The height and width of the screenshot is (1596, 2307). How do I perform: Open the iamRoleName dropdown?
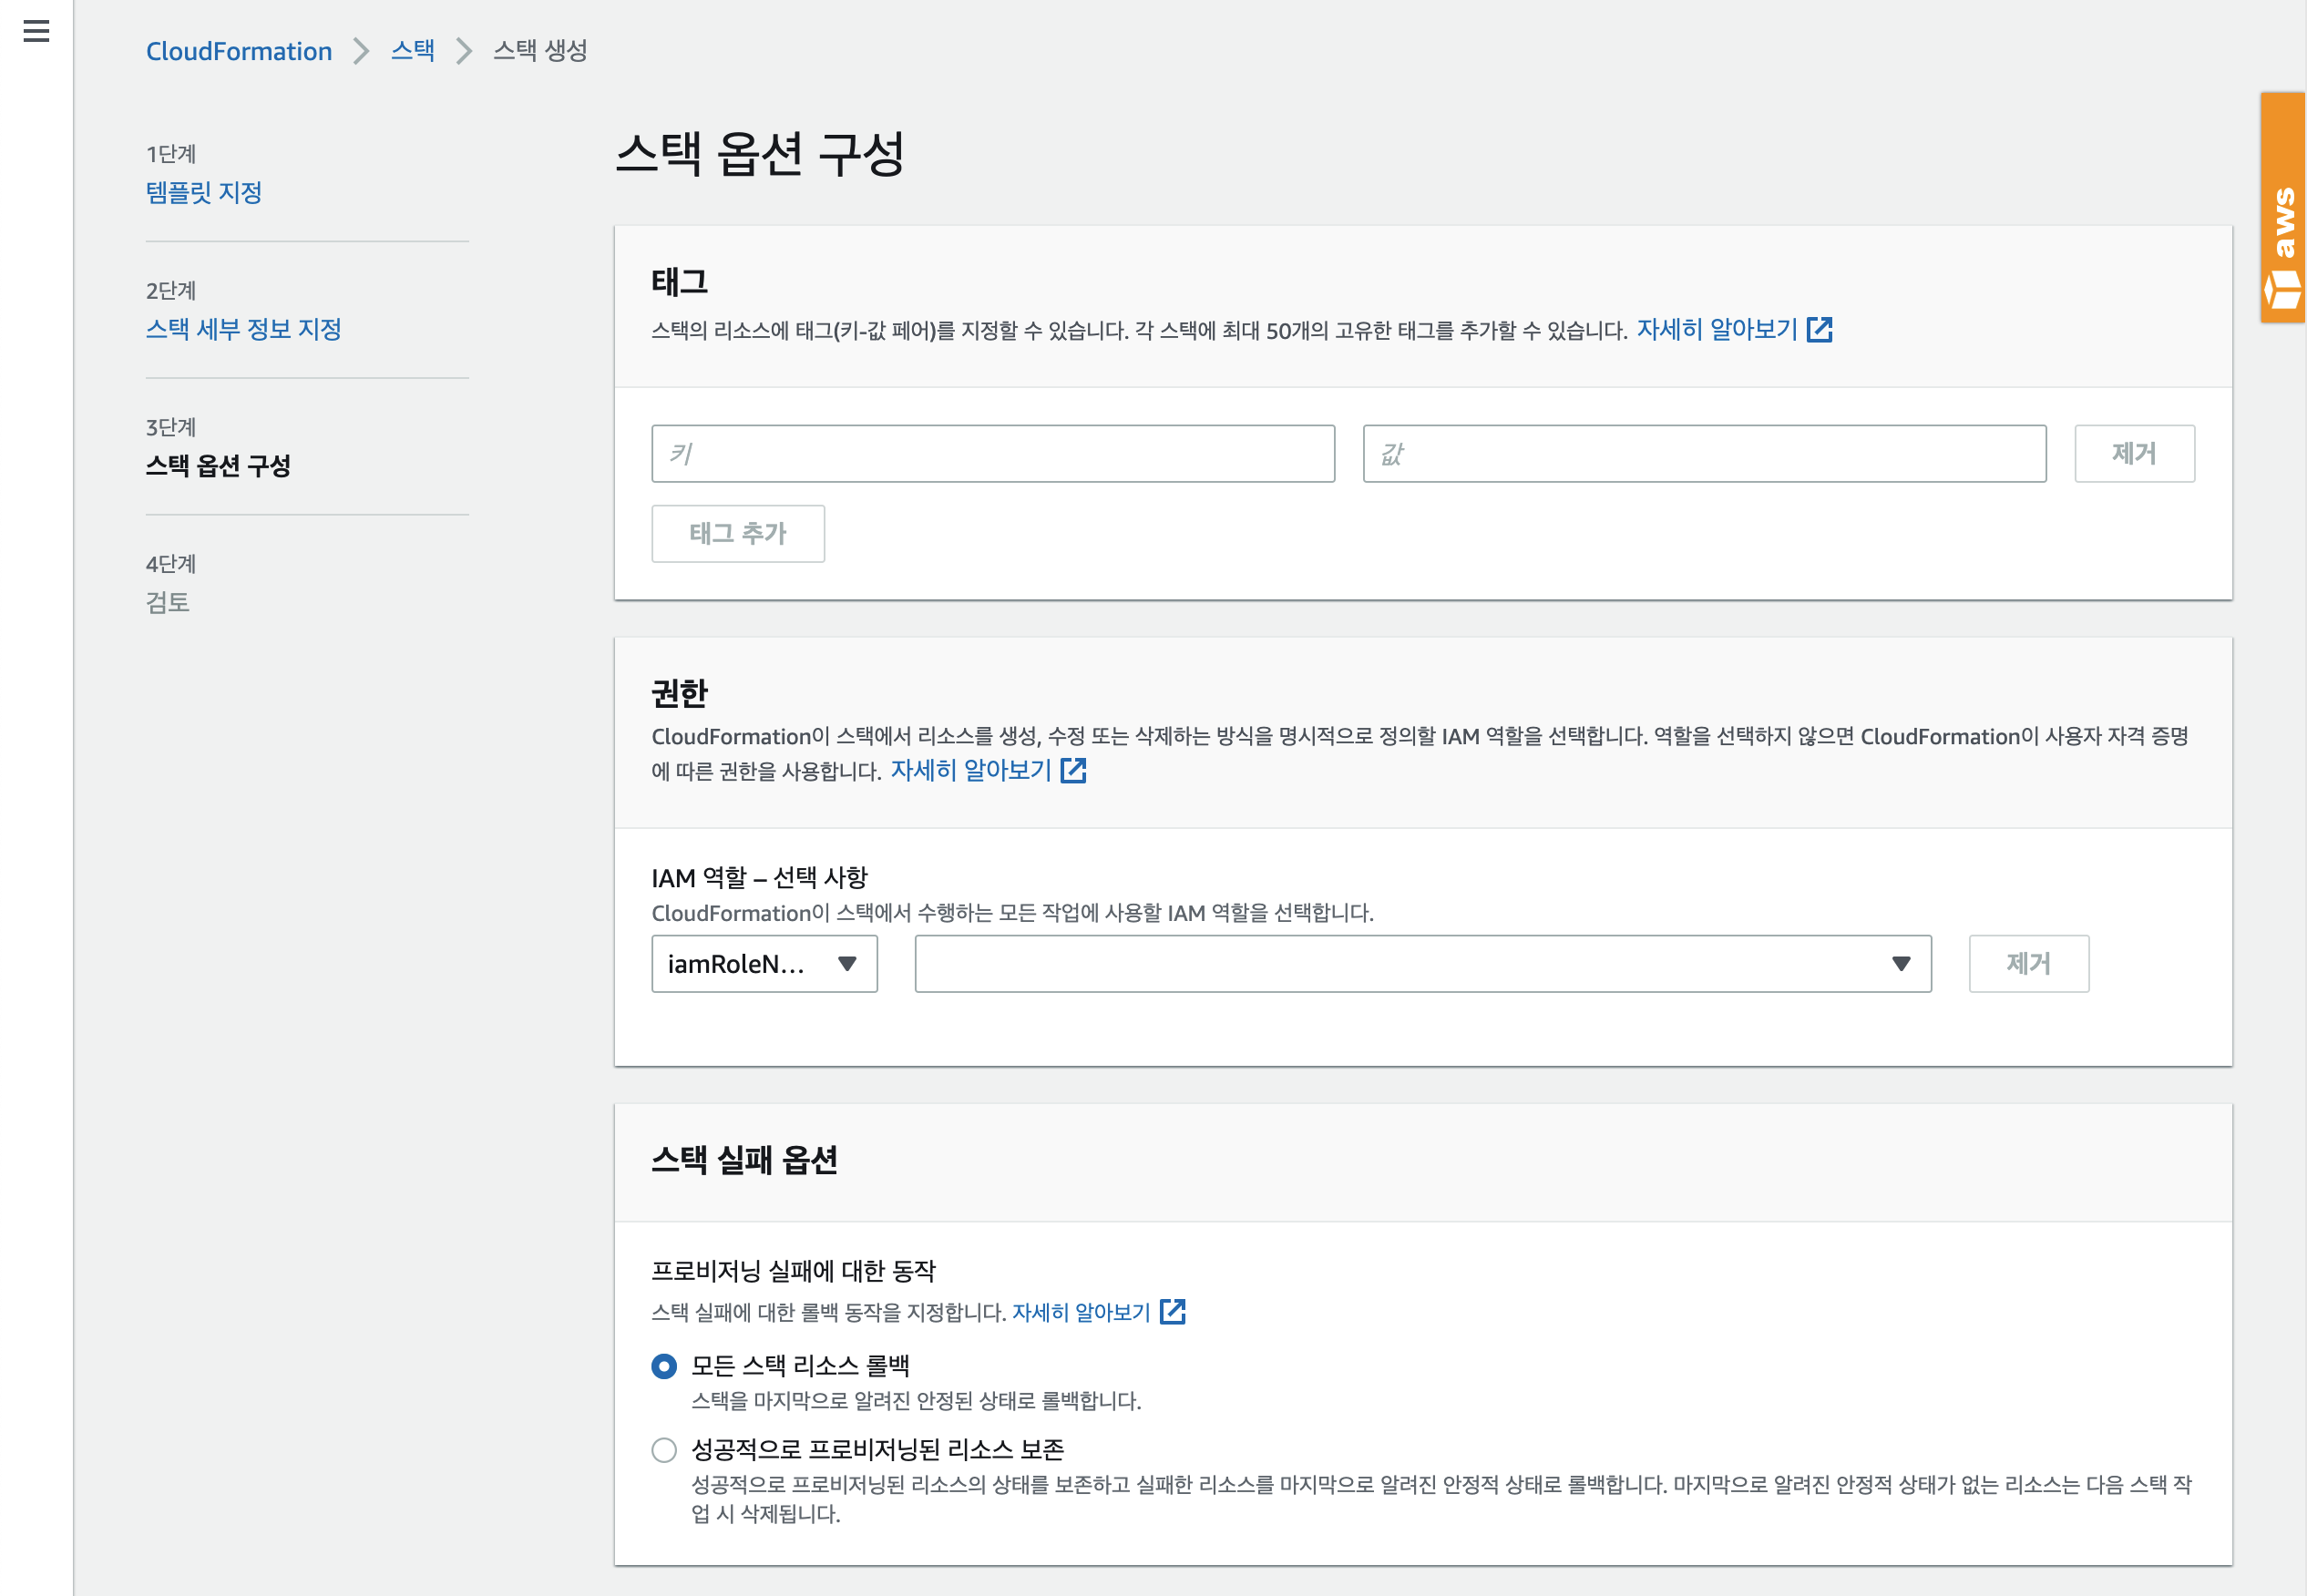click(x=764, y=964)
